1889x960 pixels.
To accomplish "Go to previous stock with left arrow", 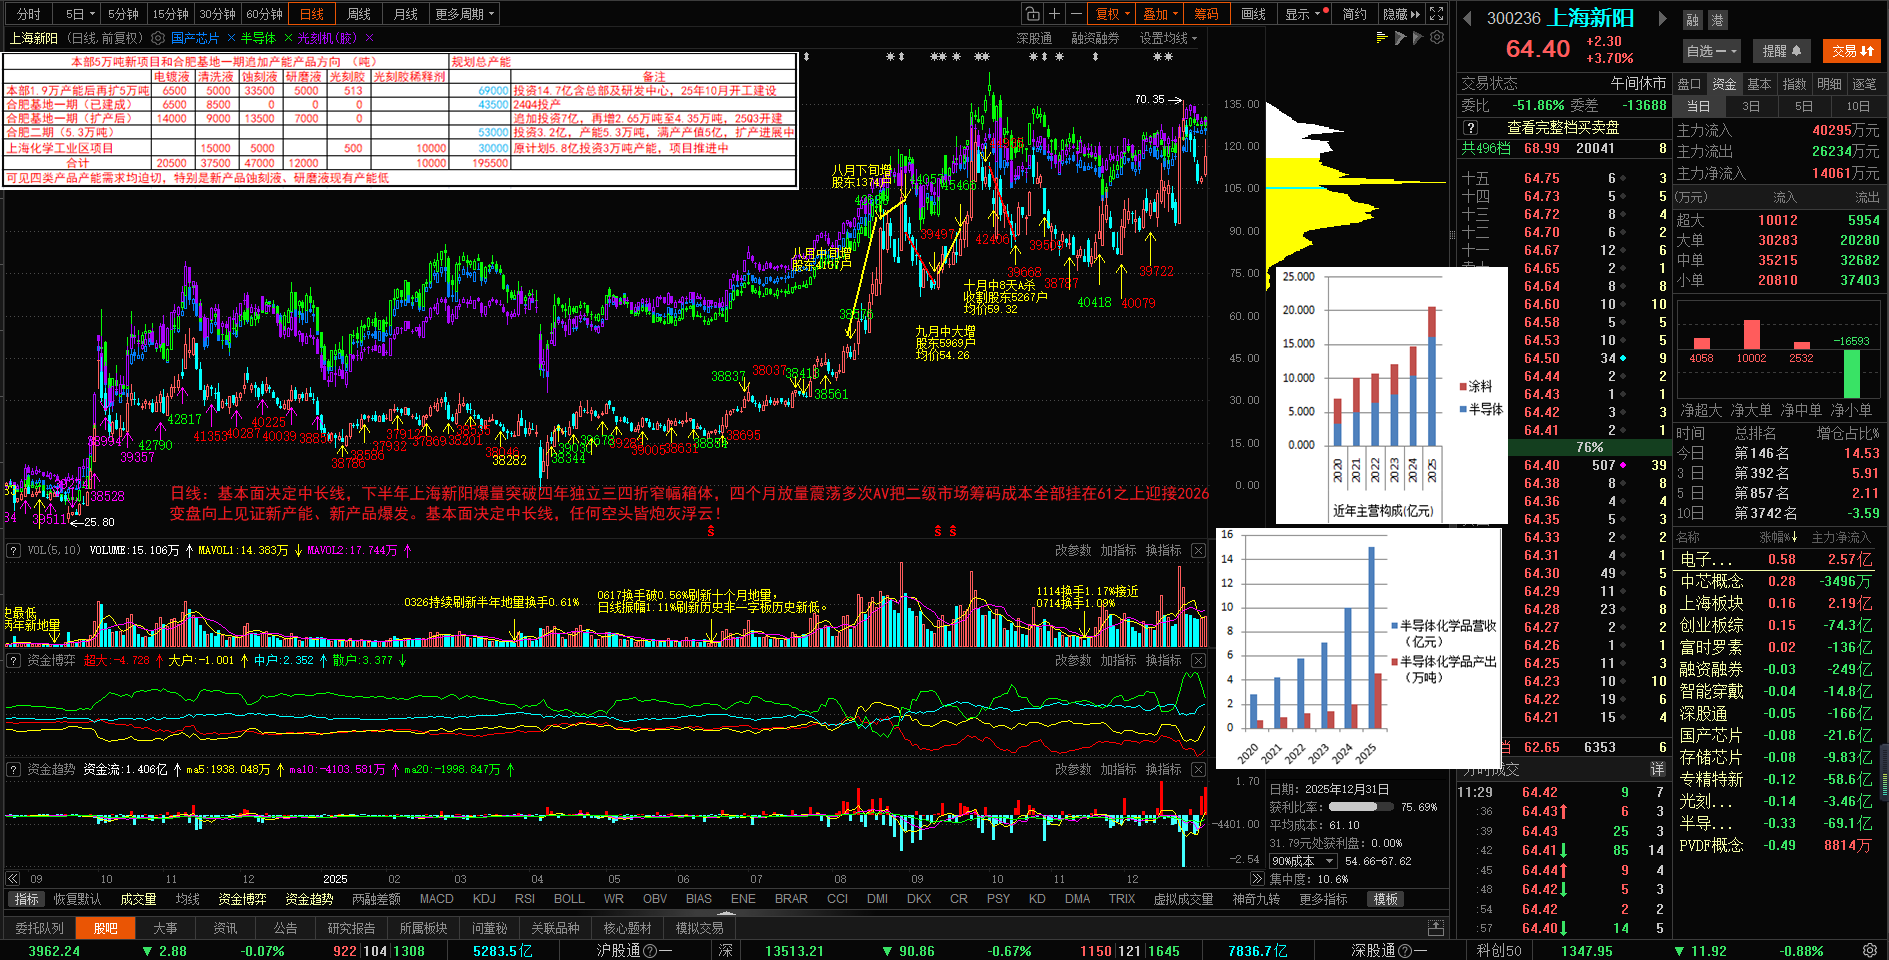I will [1467, 18].
